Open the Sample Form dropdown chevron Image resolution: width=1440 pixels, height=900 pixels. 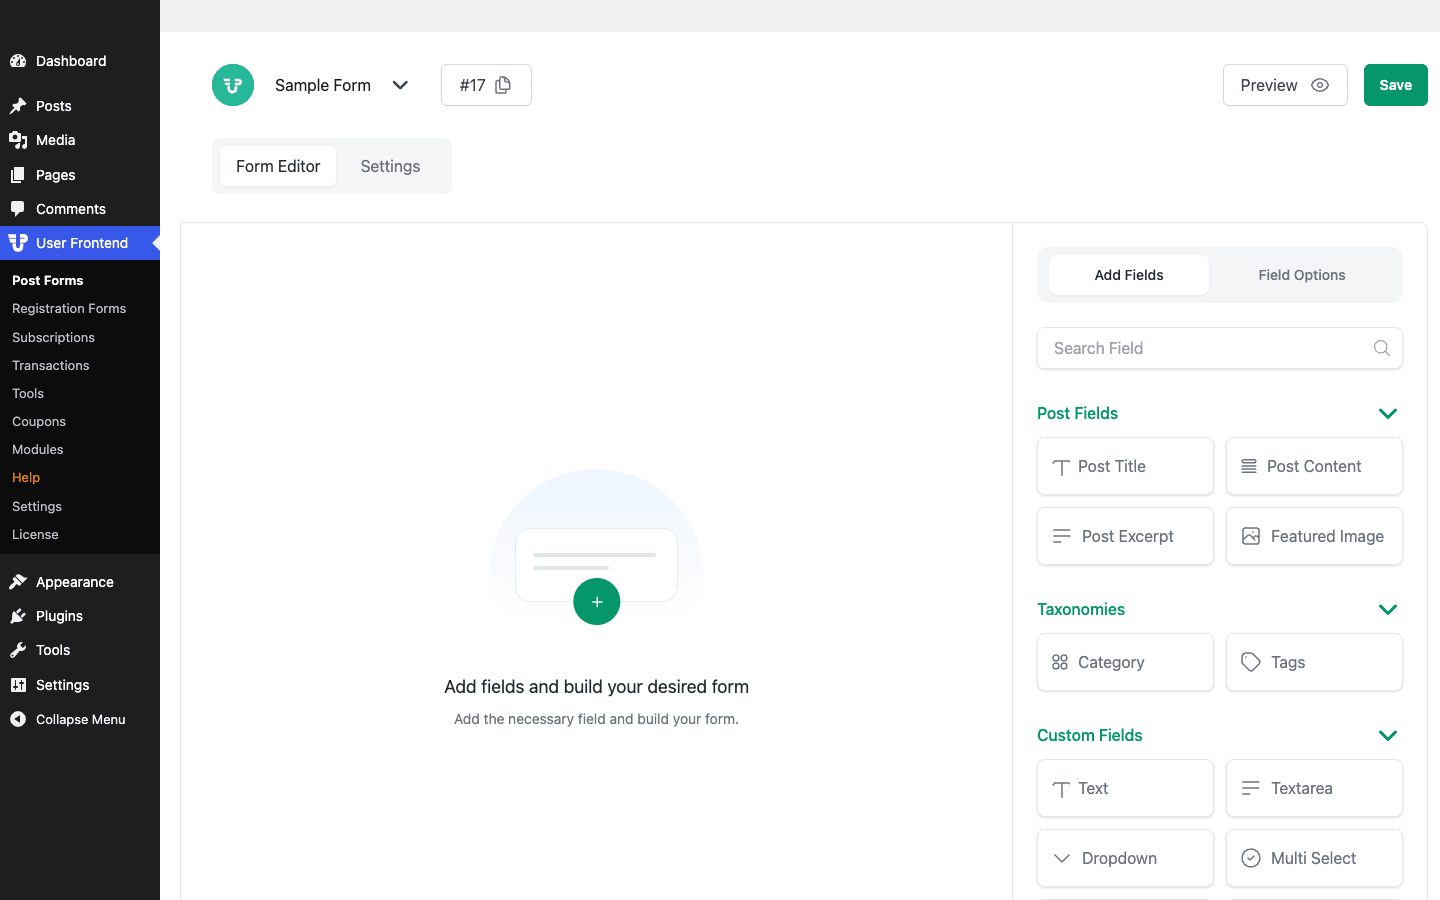point(400,85)
